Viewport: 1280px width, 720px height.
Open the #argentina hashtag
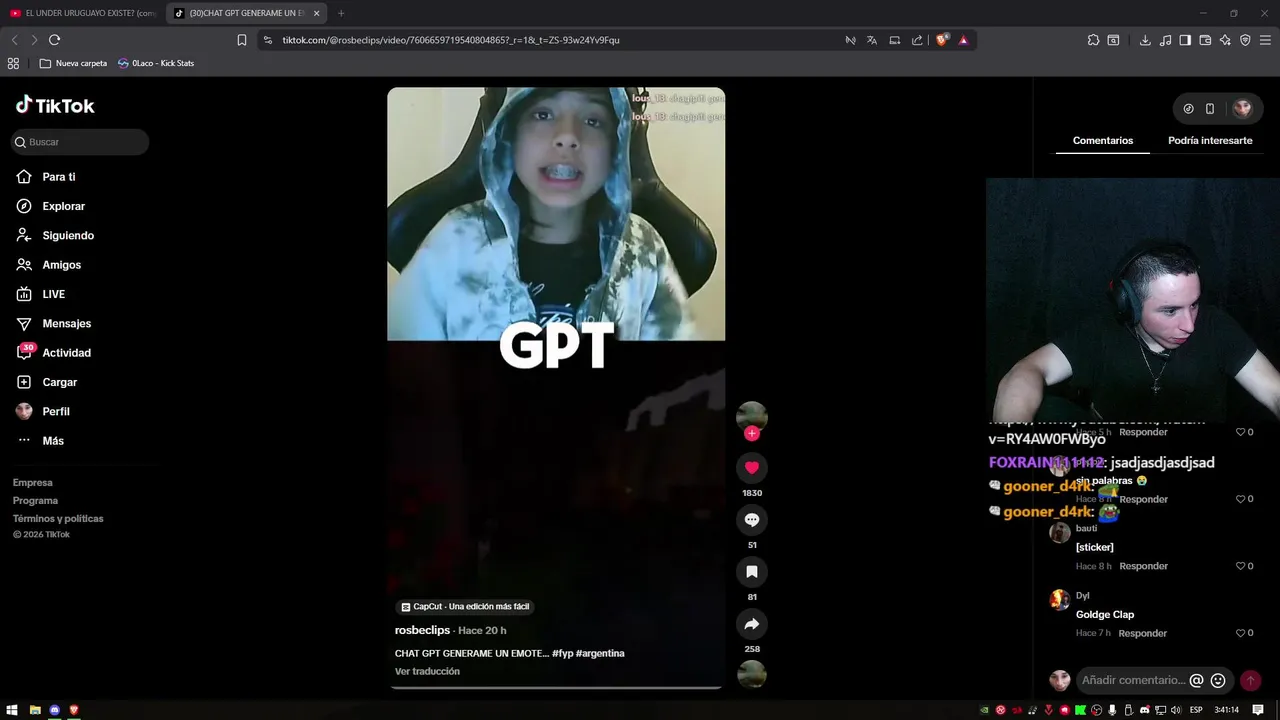(x=600, y=653)
